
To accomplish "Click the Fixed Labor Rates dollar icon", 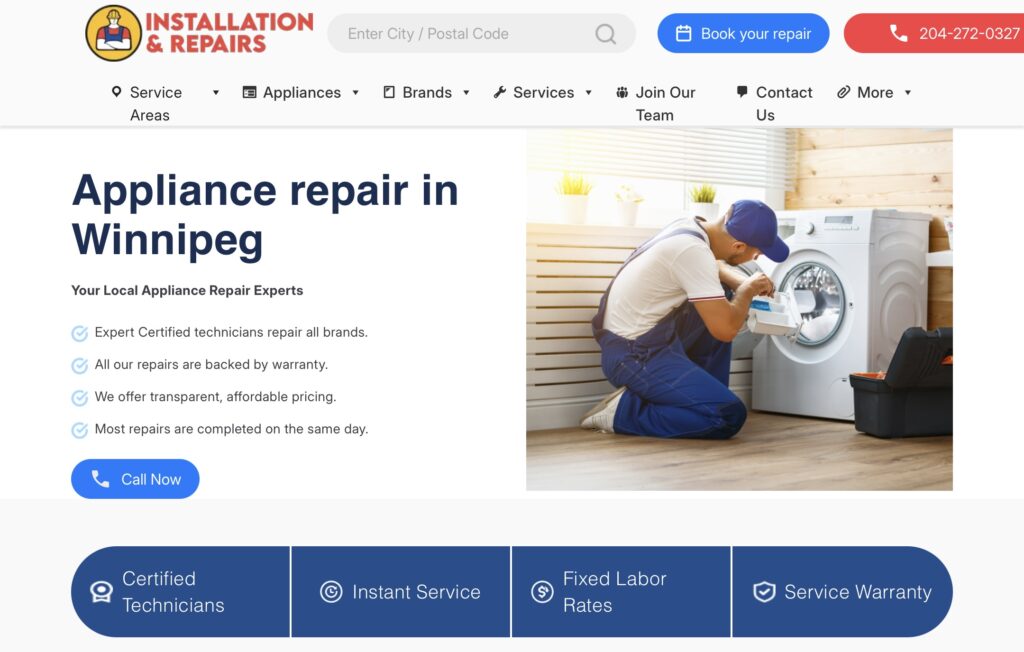I will [x=542, y=592].
